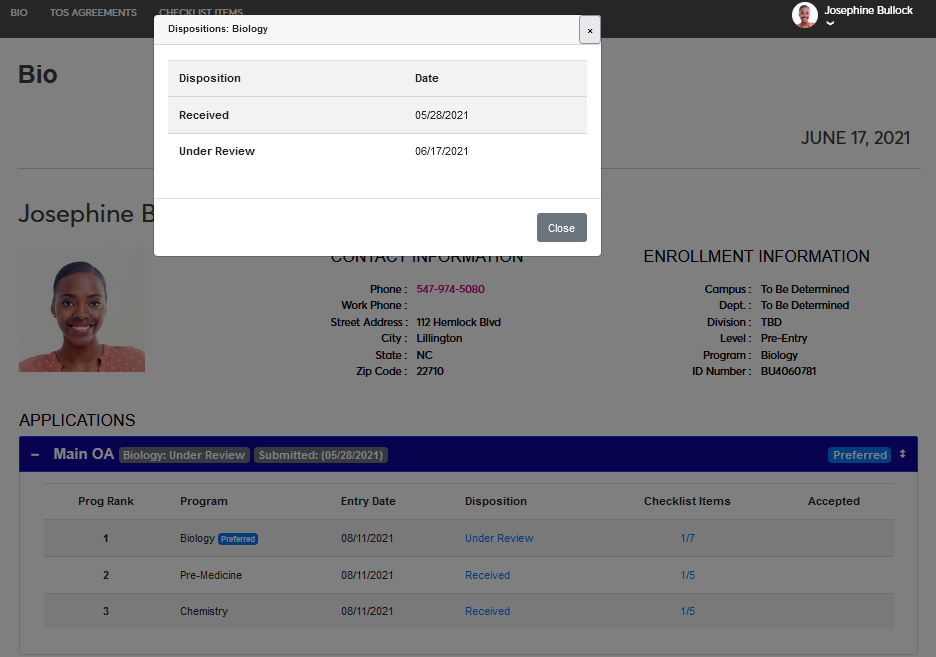Close the Dispositions dialog with the × icon
Image resolution: width=936 pixels, height=657 pixels.
(590, 30)
